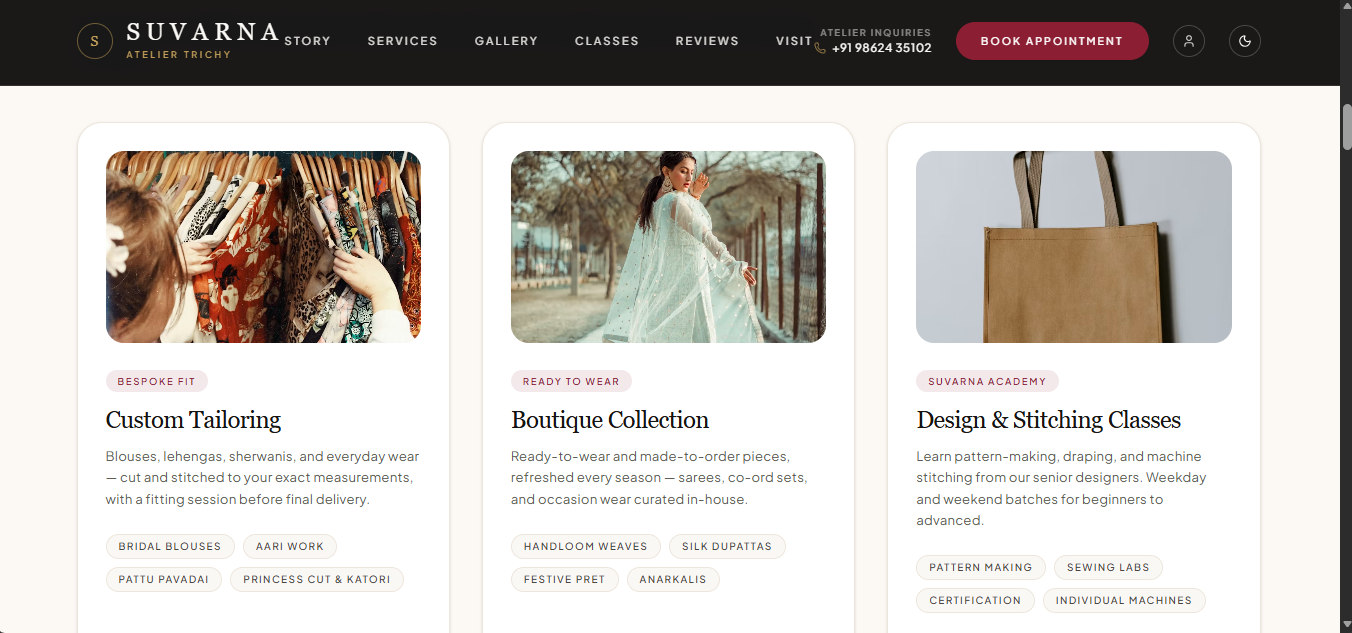Open Gallery nav link
The height and width of the screenshot is (633, 1352).
pyautogui.click(x=506, y=41)
